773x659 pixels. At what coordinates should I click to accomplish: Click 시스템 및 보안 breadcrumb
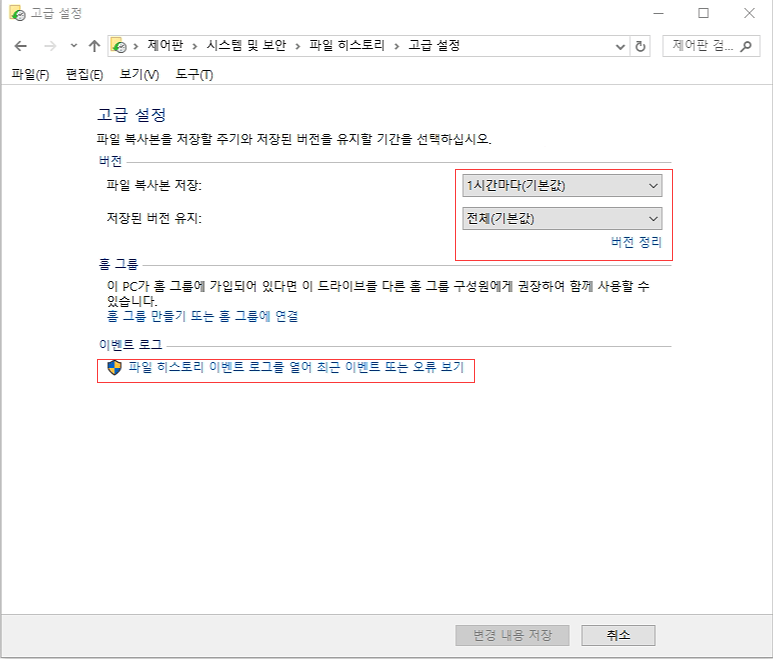[x=246, y=46]
